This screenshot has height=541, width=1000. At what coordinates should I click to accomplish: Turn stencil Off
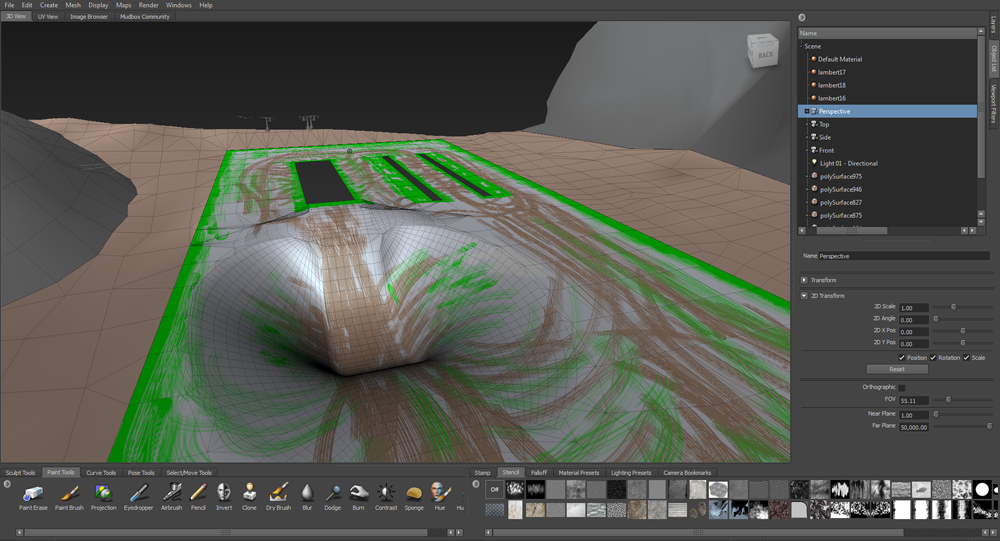click(x=494, y=489)
